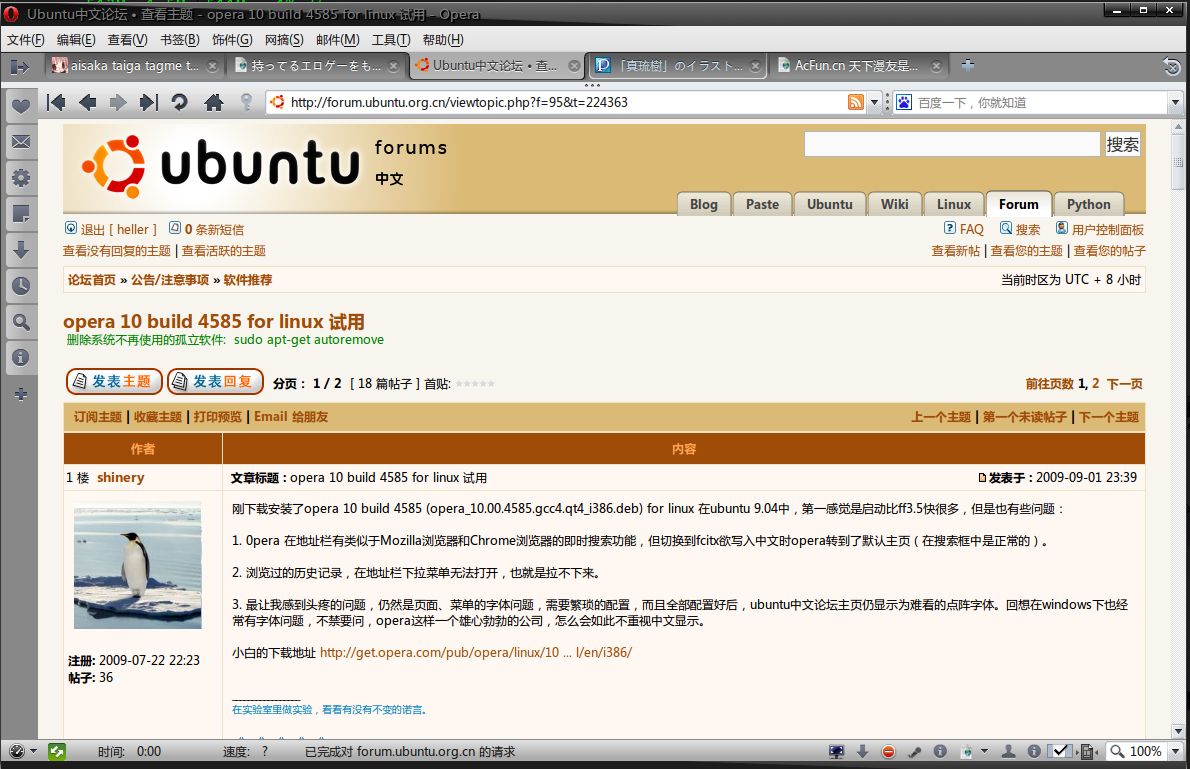Go to the home page

pyautogui.click(x=214, y=102)
